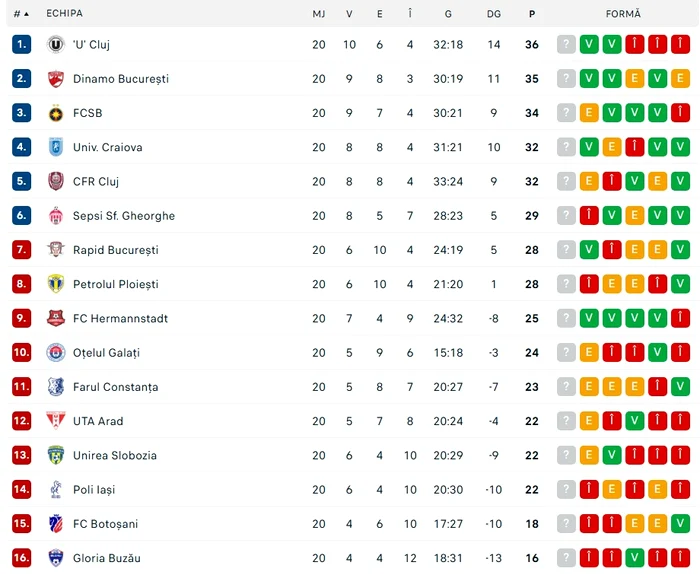This screenshot has height=574, width=700.
Task: Click the CFR Cluj club badge
Action: pos(56,182)
